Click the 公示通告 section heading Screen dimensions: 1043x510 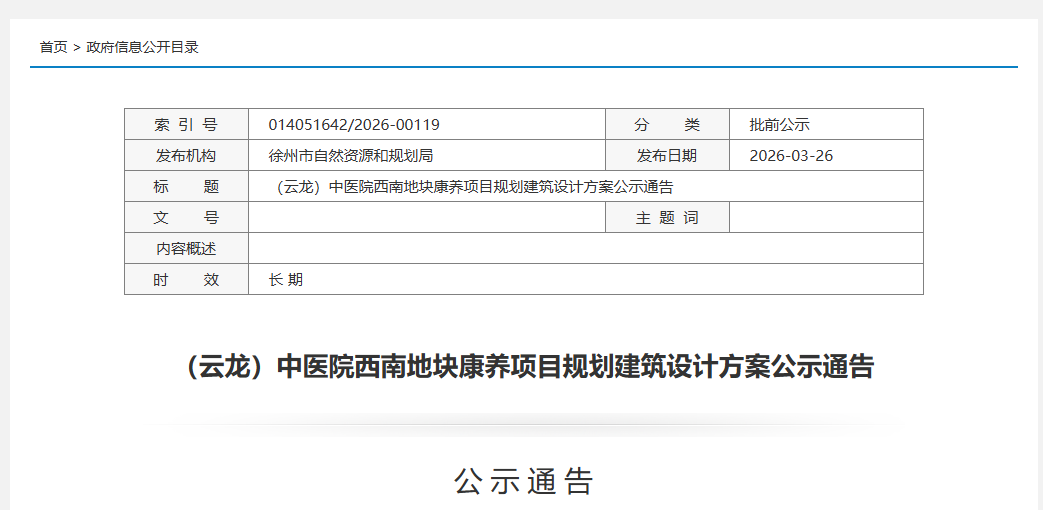[x=524, y=482]
